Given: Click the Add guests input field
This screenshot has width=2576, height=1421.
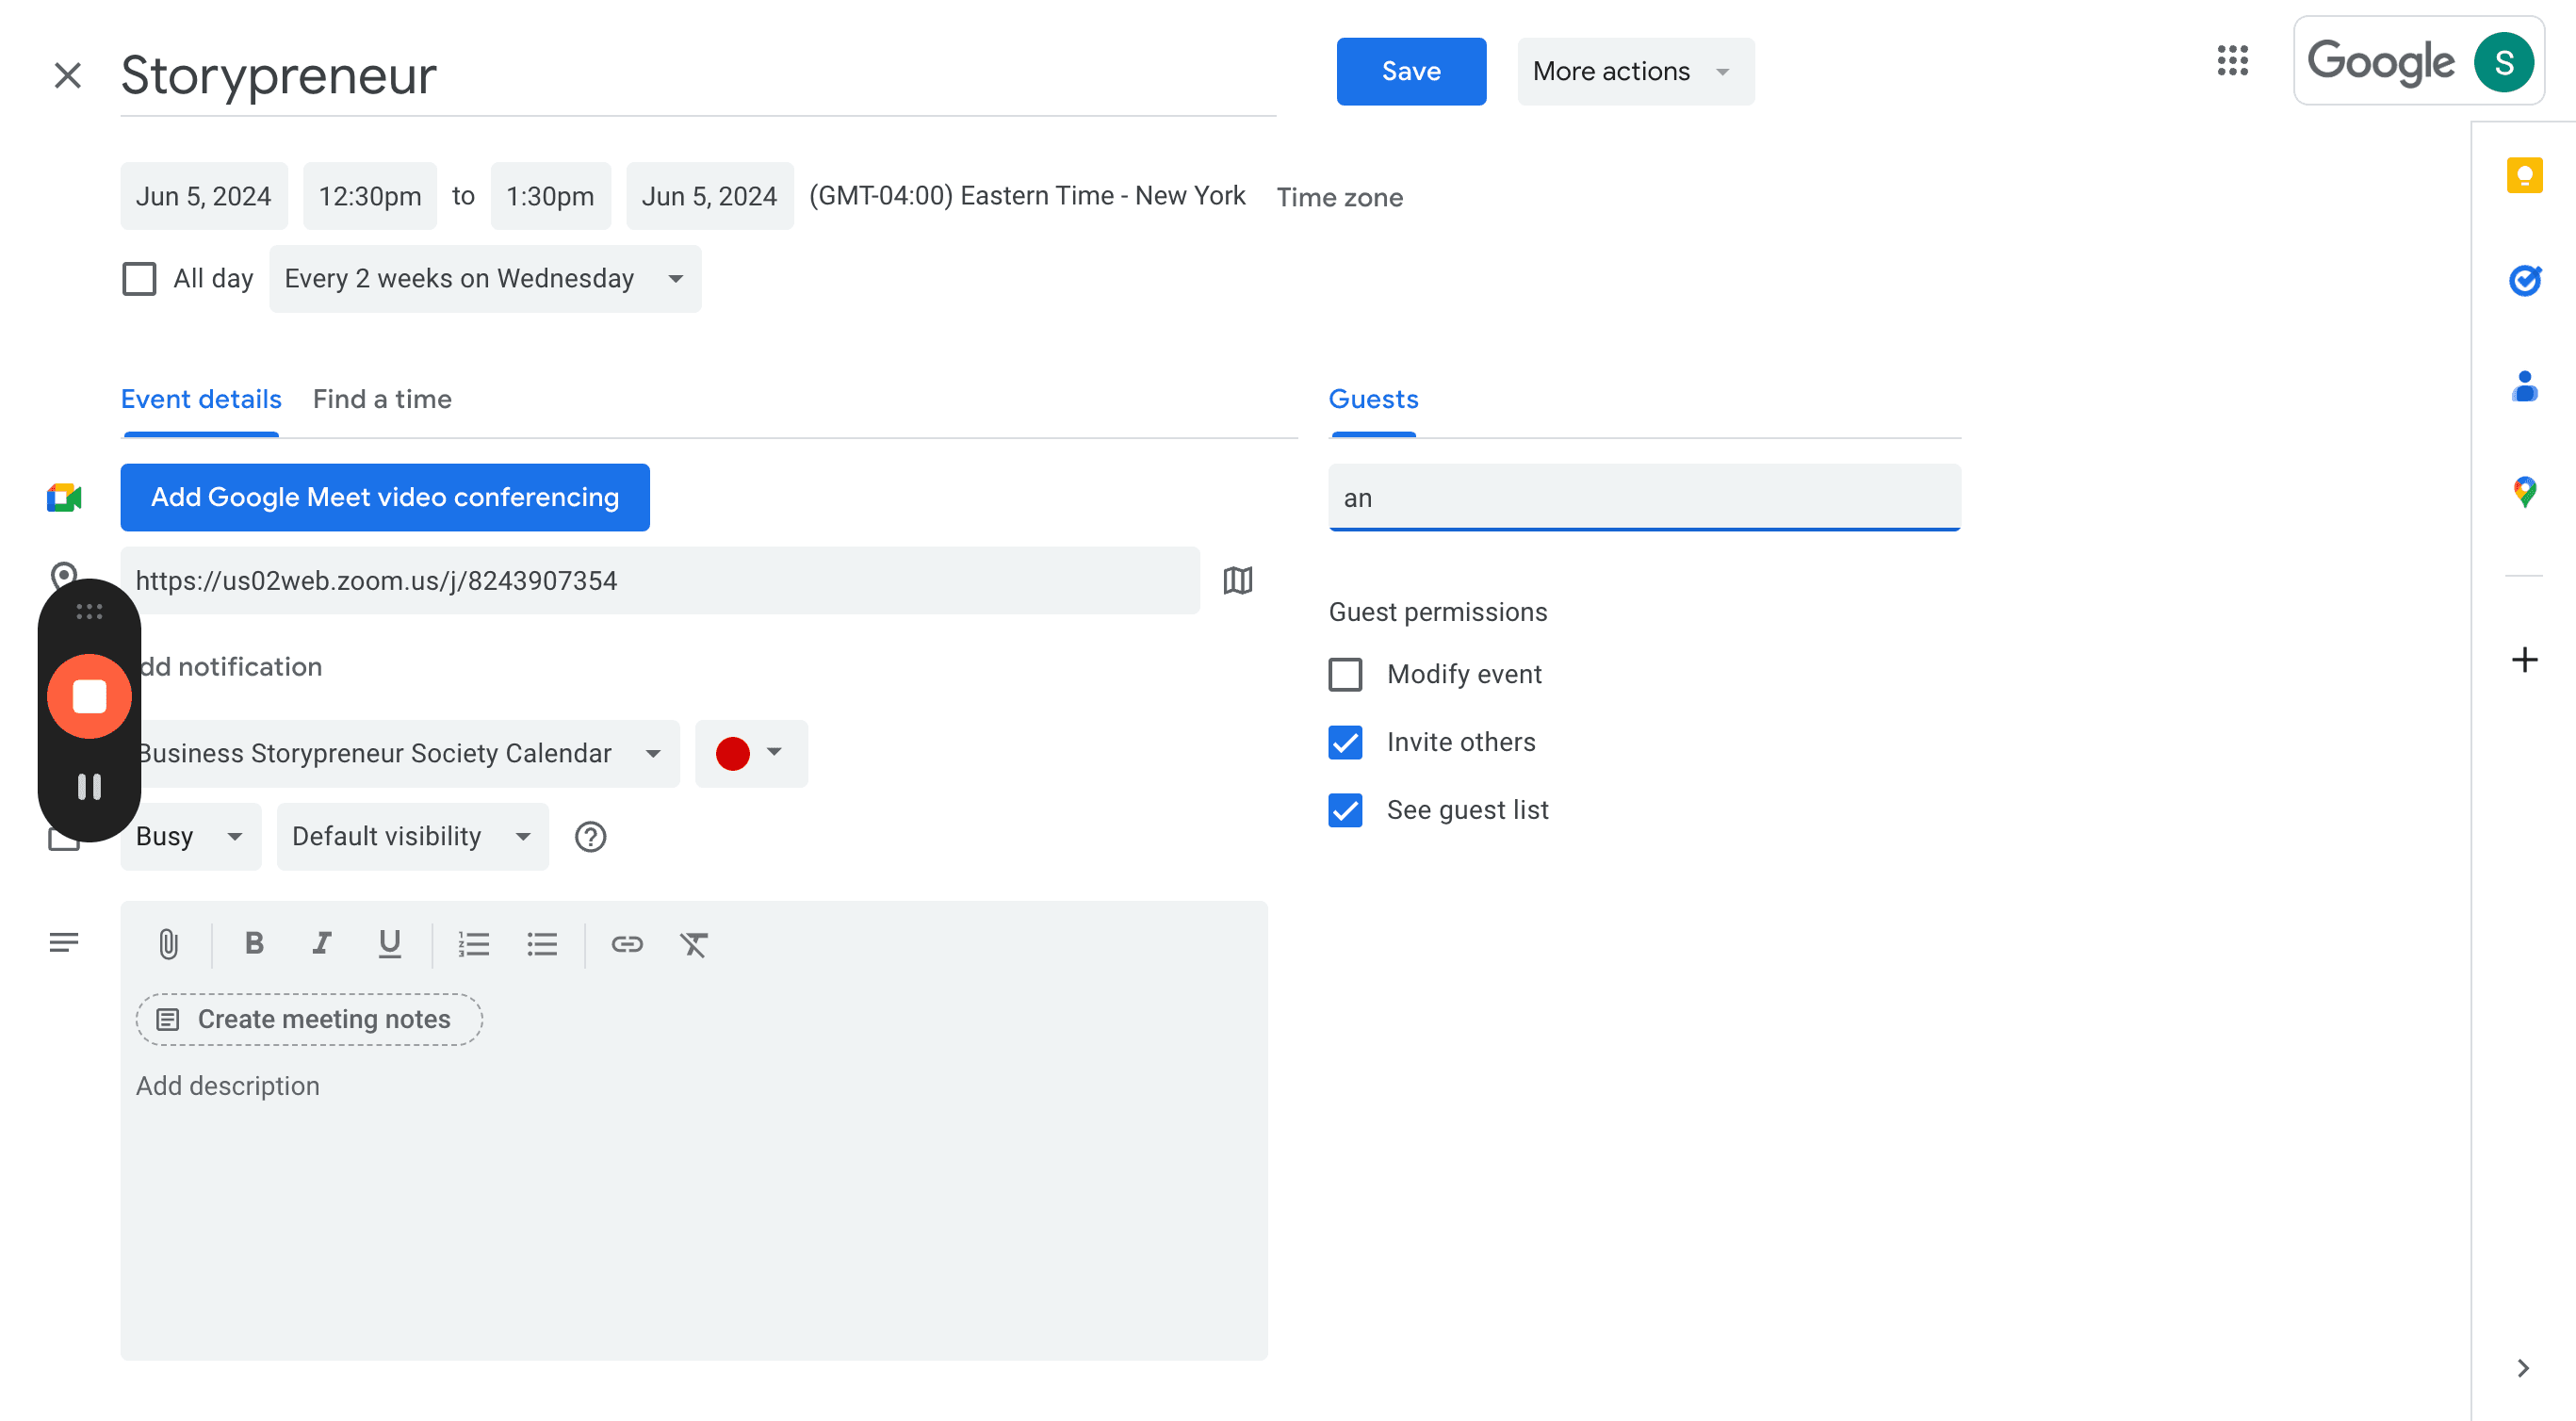Looking at the screenshot, I should (x=1644, y=497).
